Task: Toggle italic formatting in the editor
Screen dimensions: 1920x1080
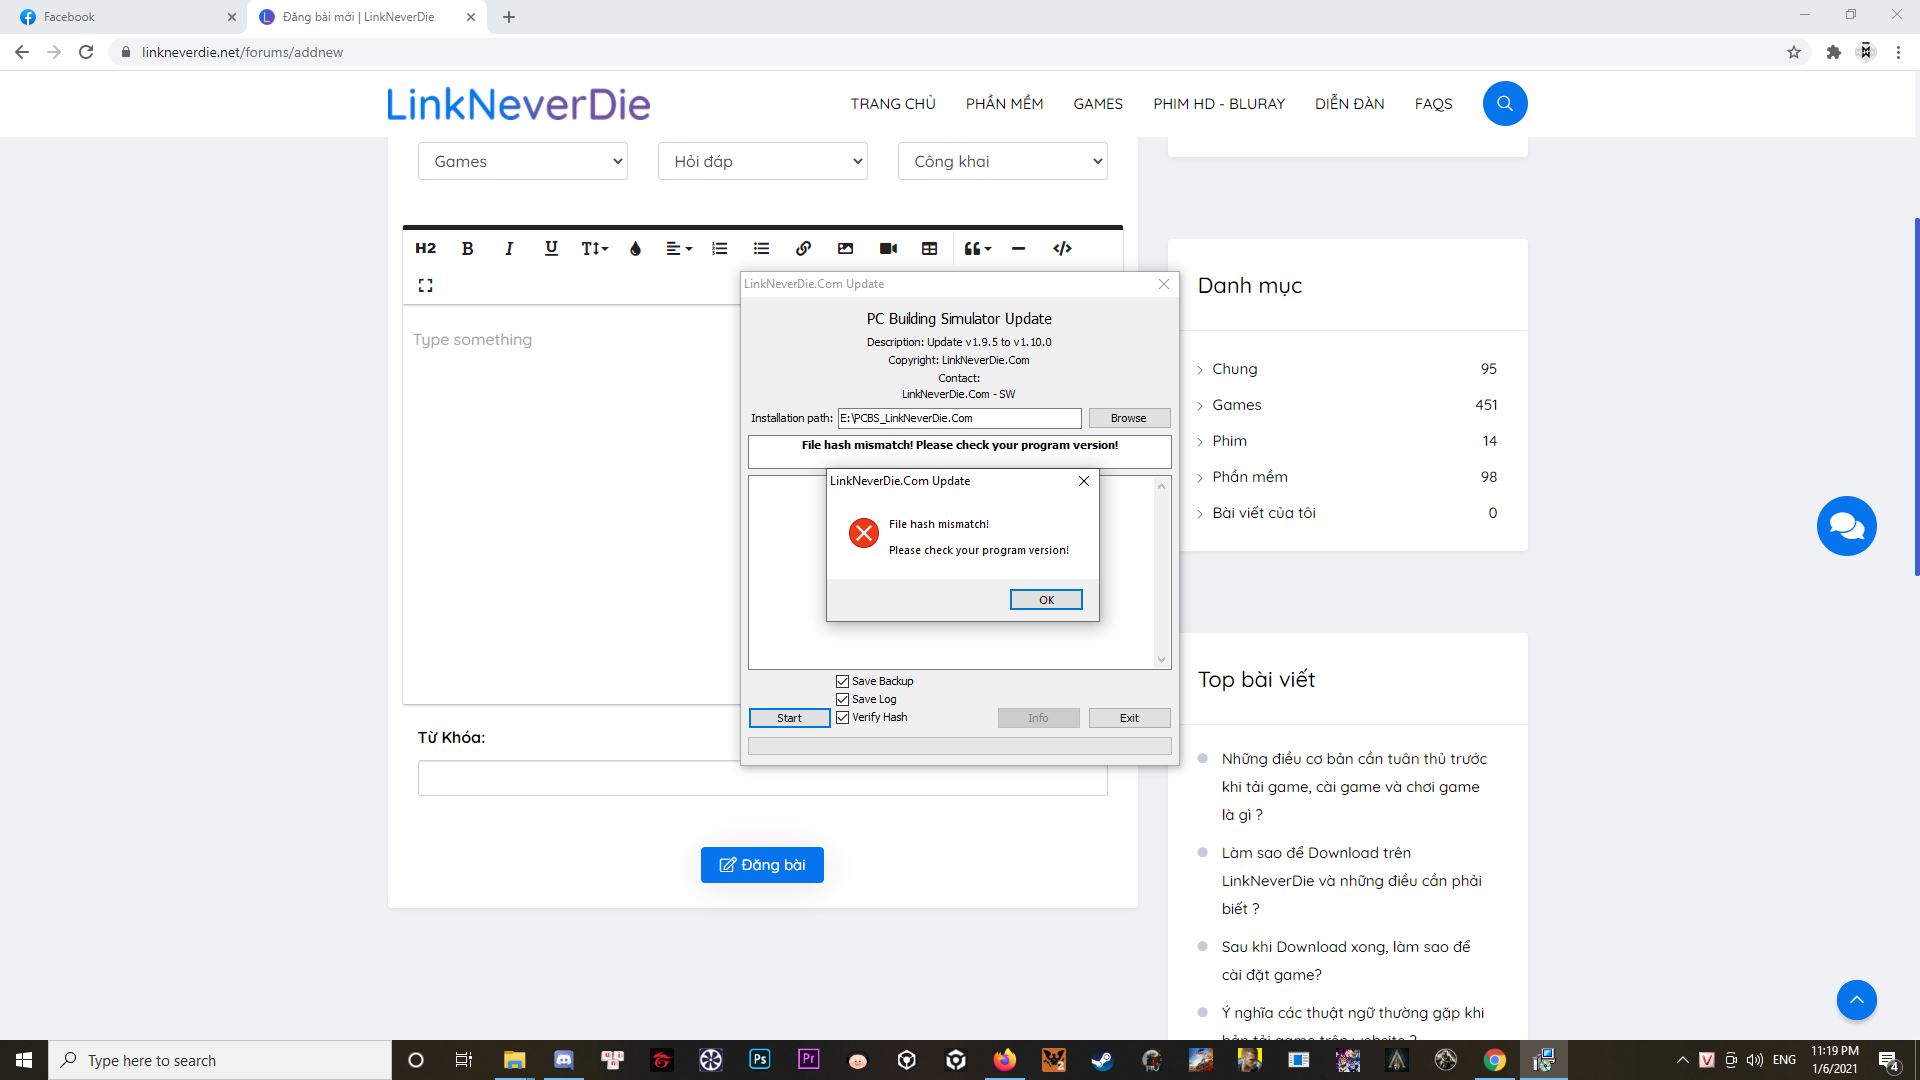Action: [509, 248]
